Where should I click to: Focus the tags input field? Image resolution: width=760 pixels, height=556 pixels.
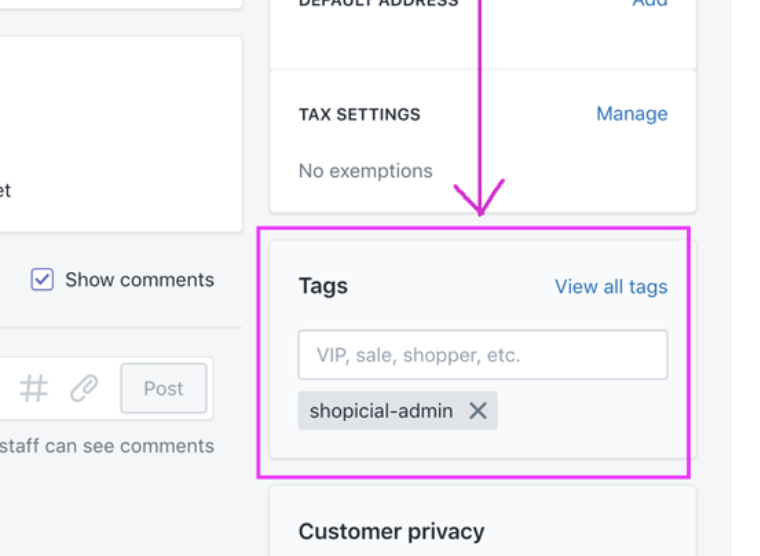coord(482,355)
